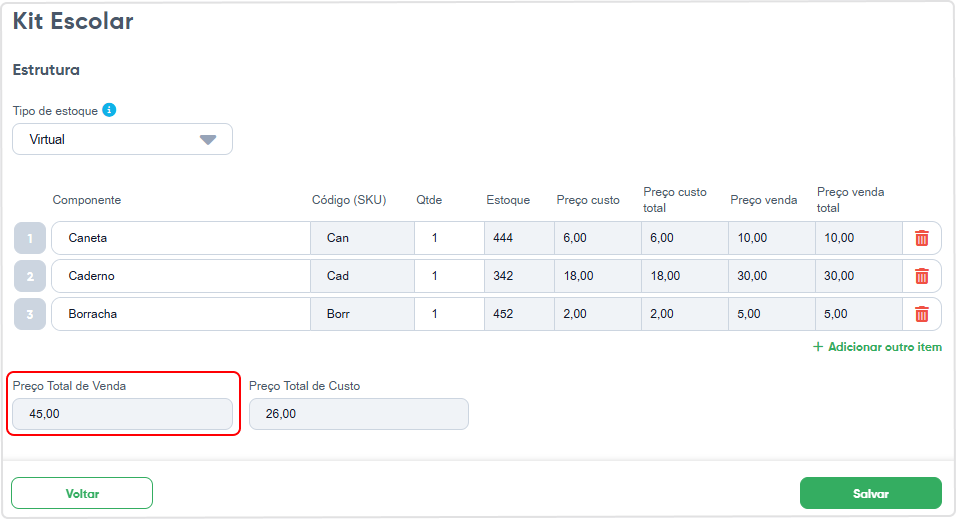Click the Caderno component field
Screen dimensions: 956x519
pyautogui.click(x=181, y=276)
